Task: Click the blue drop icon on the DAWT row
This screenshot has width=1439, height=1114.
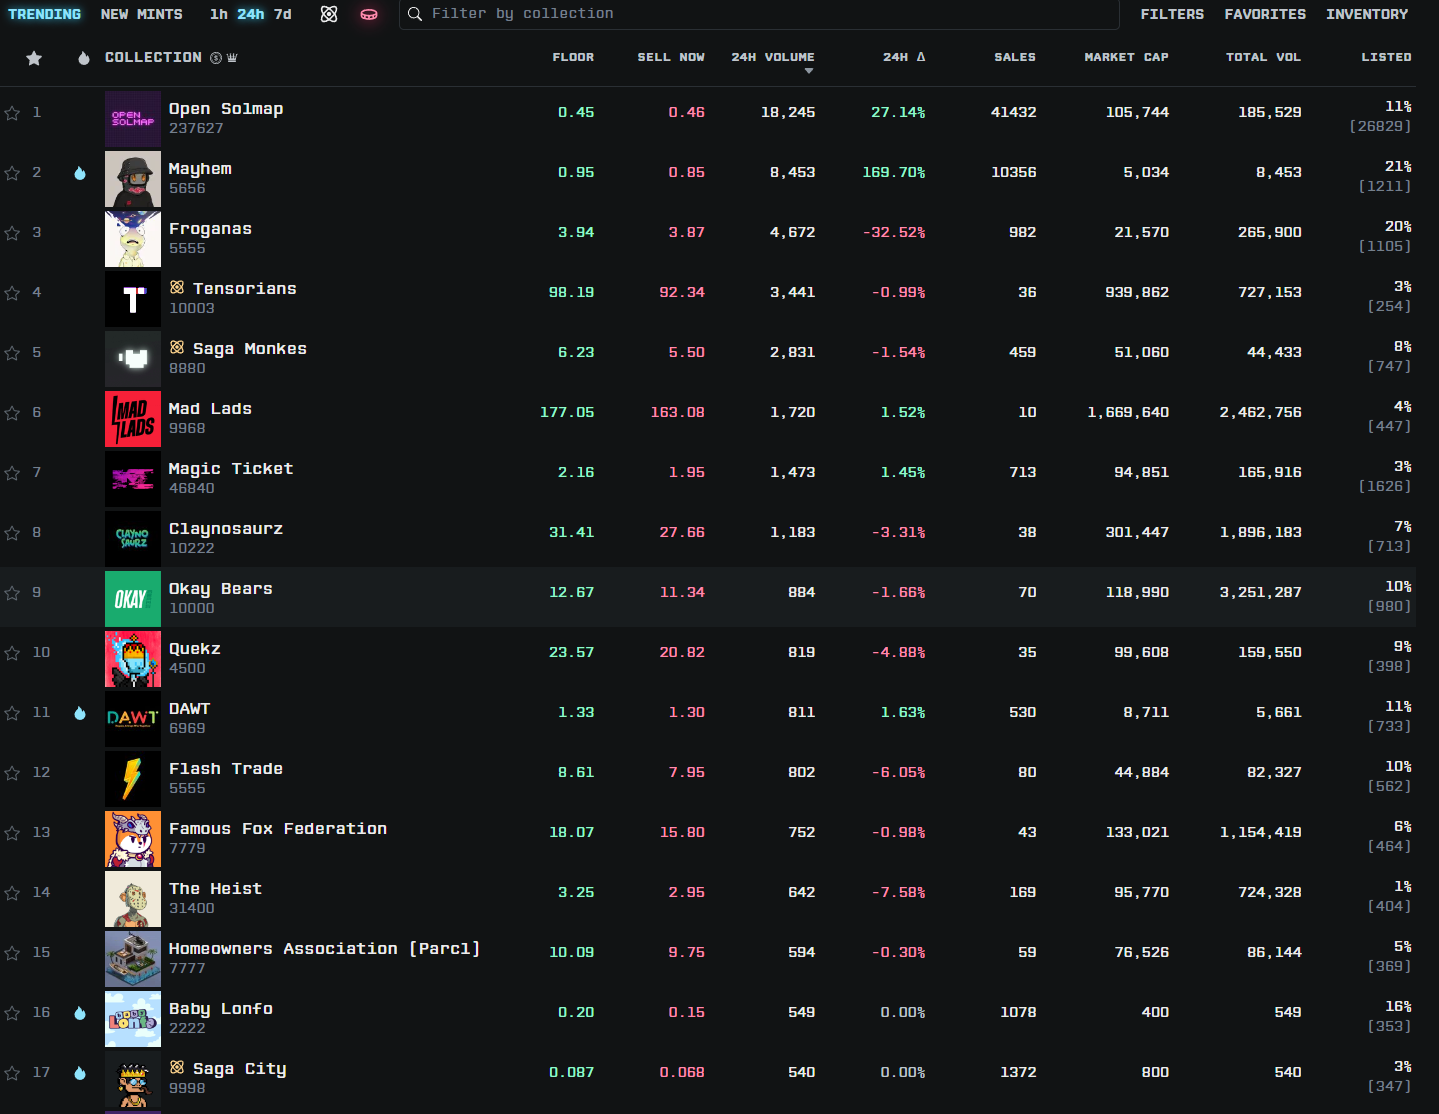Action: [x=80, y=713]
